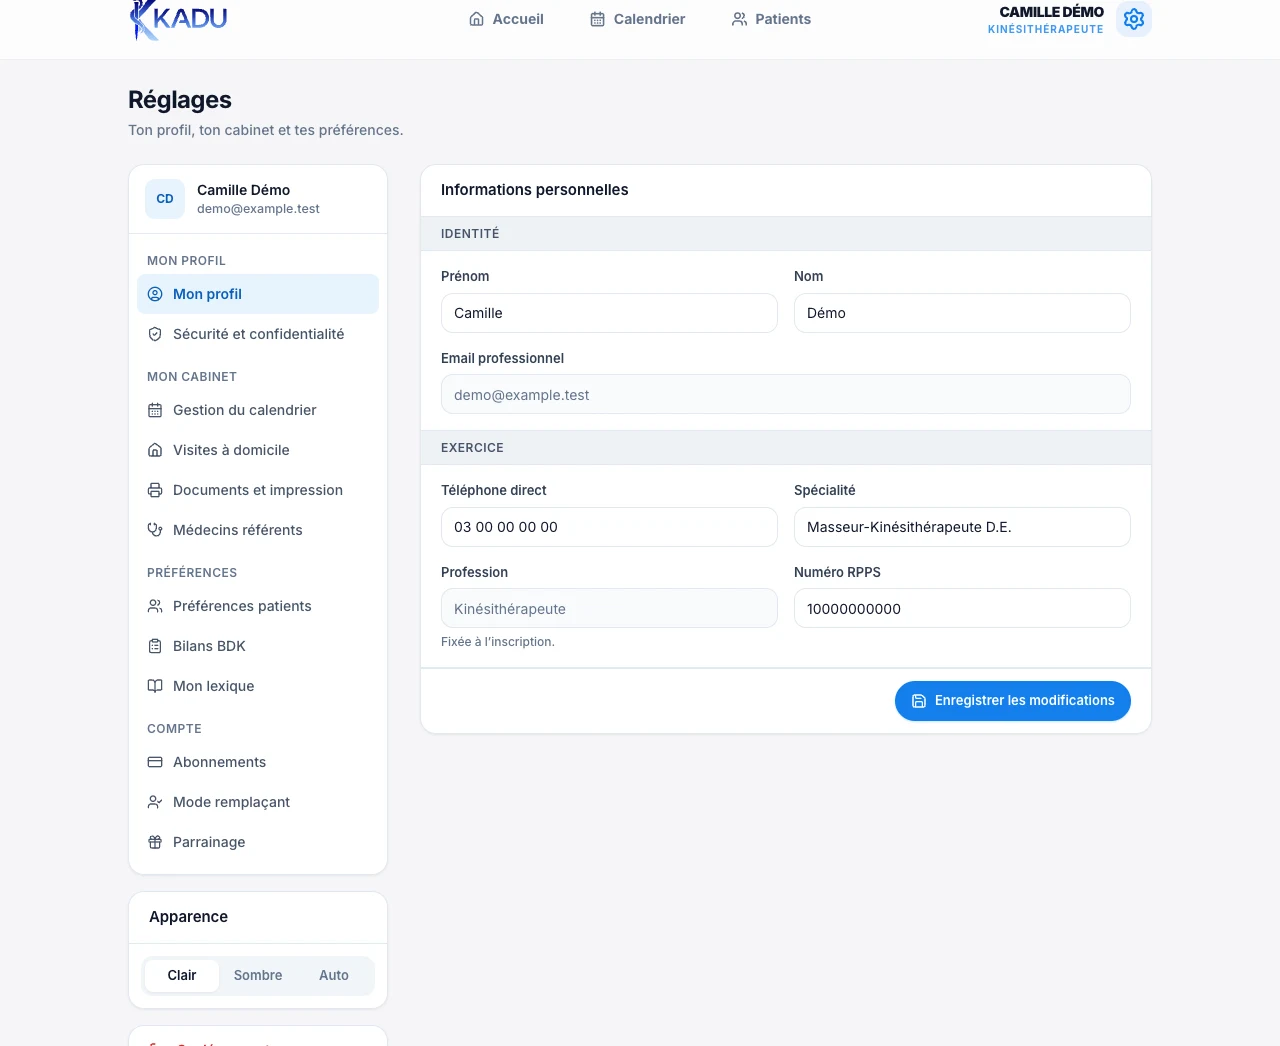This screenshot has height=1046, width=1280.
Task: Switch appearance to Clair
Action: tap(182, 976)
